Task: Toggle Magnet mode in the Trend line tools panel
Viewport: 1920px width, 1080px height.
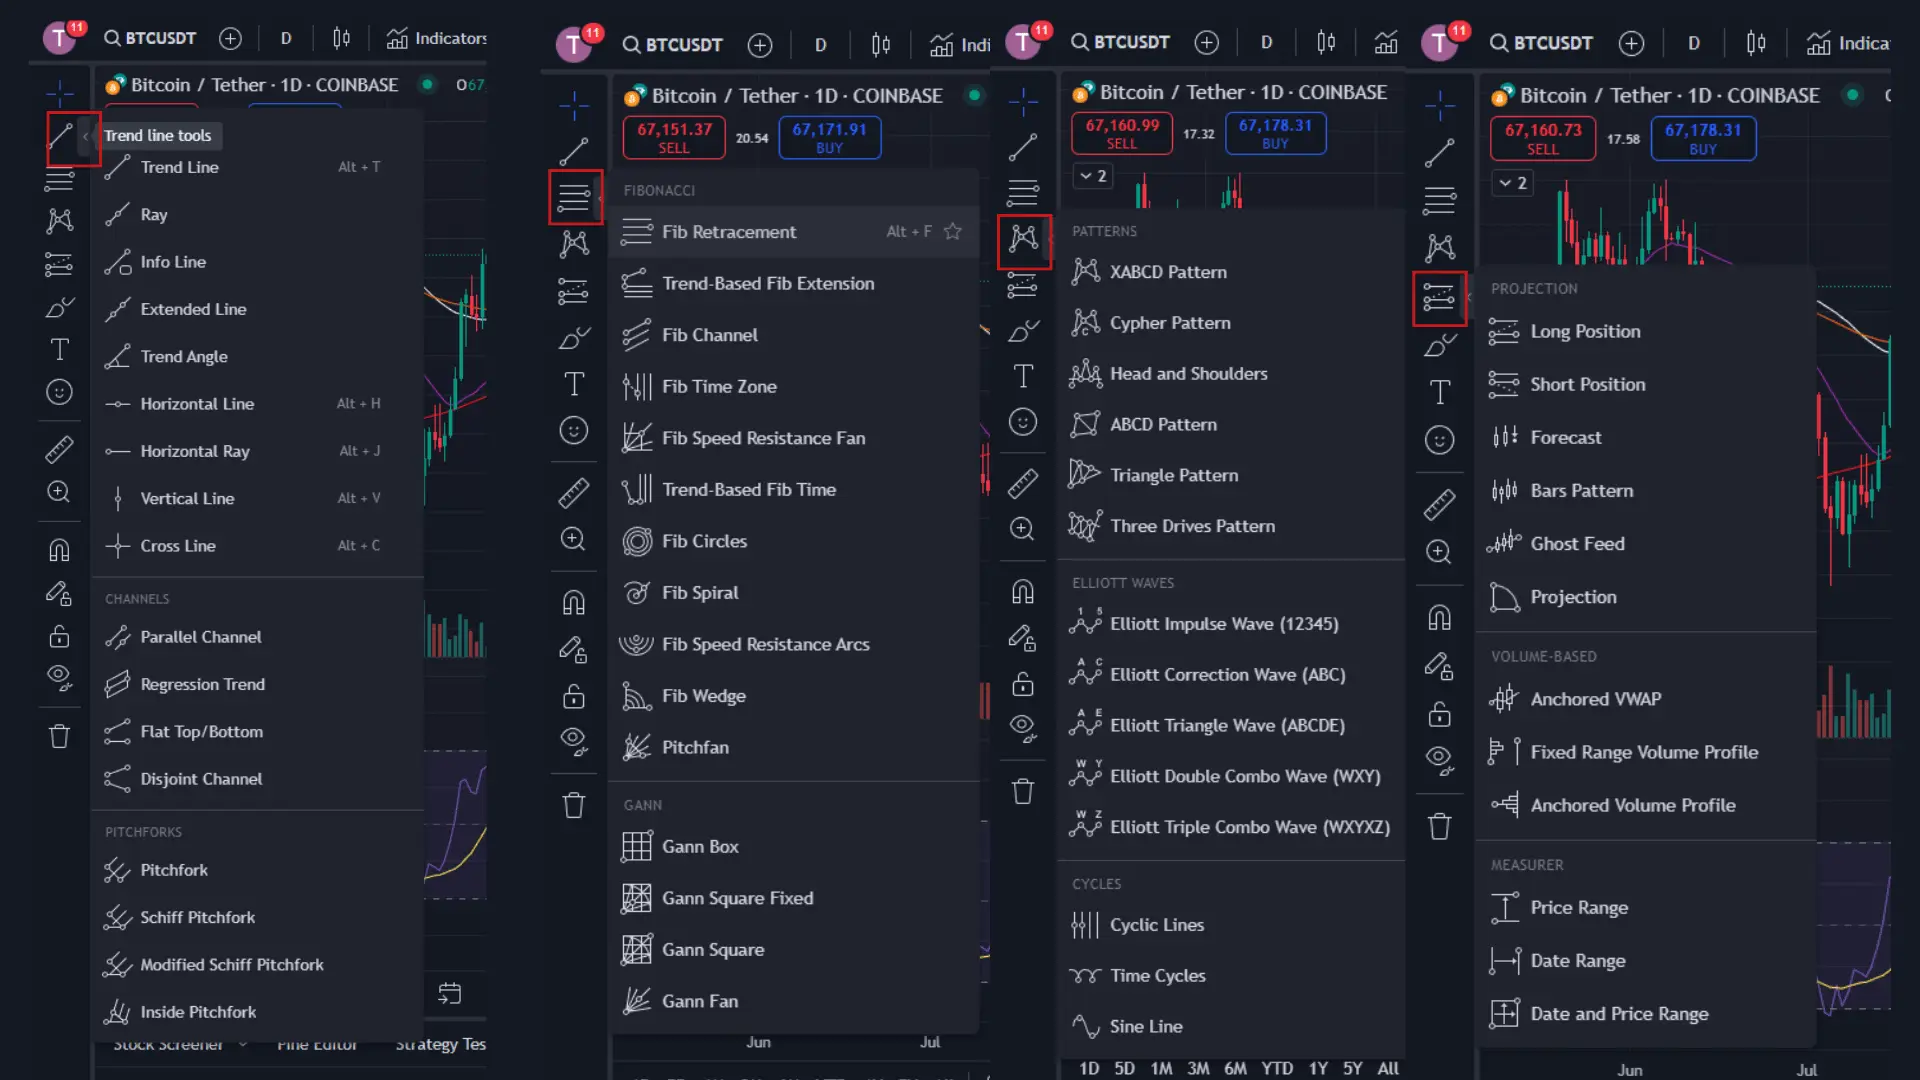Action: [x=60, y=550]
